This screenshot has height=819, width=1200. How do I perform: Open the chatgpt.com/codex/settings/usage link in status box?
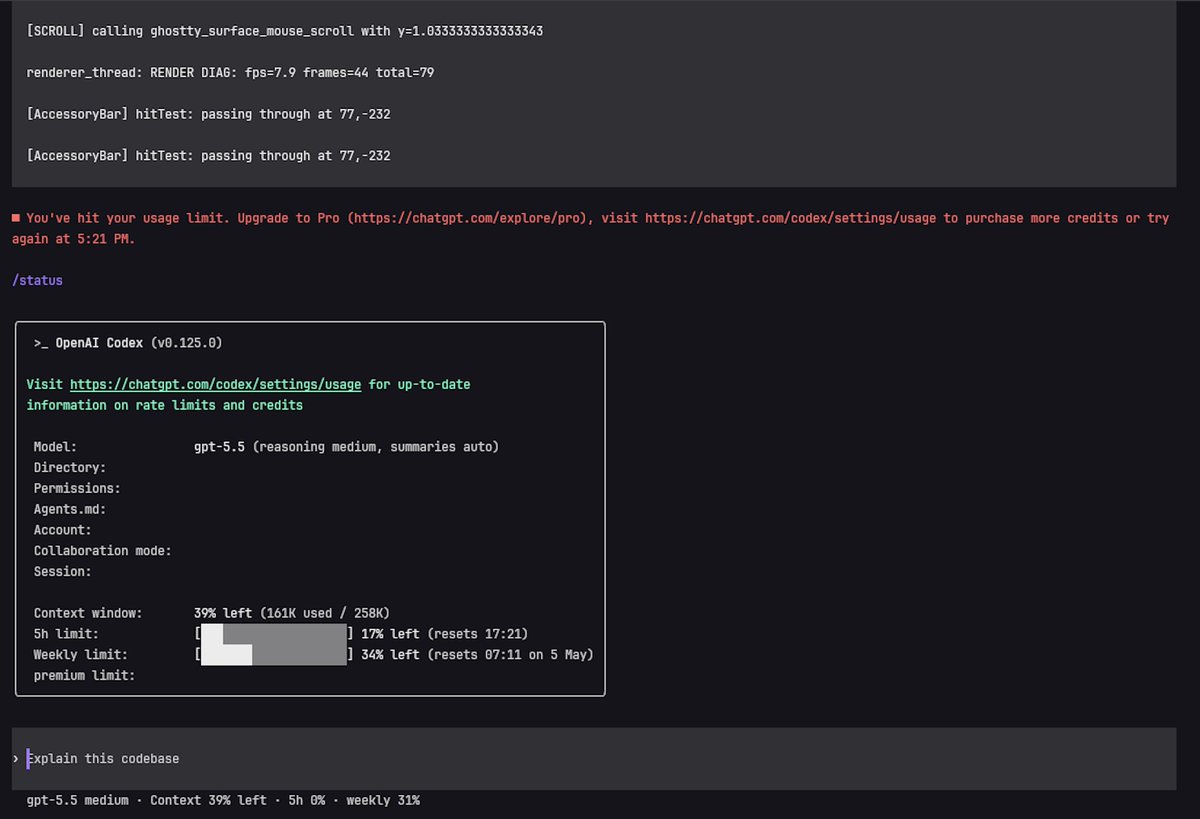click(x=215, y=384)
